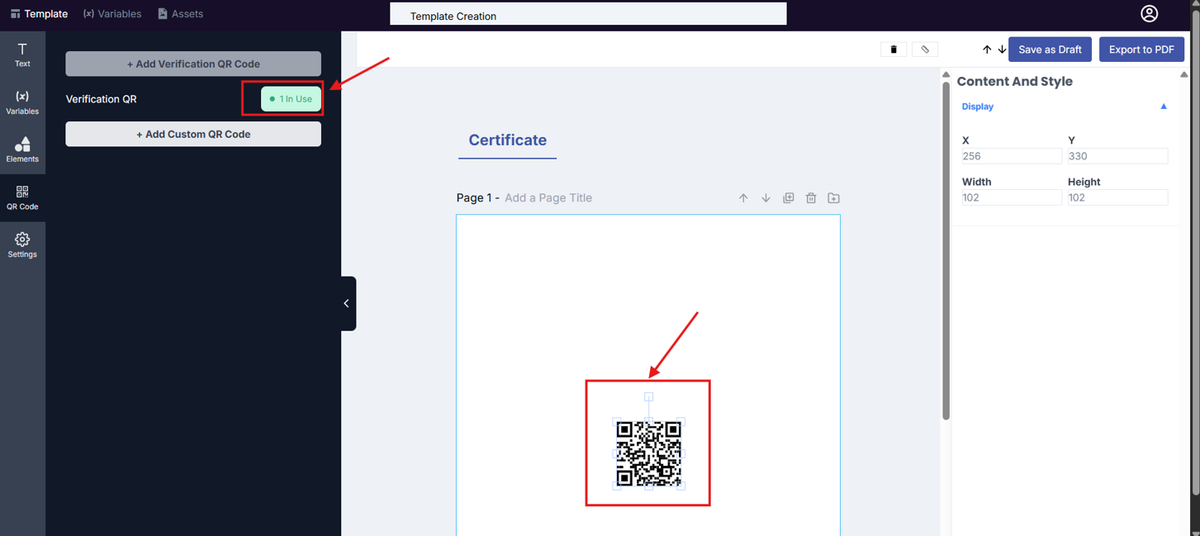Click Add Custom QR Code button
Viewport: 1200px width, 536px height.
click(x=193, y=134)
